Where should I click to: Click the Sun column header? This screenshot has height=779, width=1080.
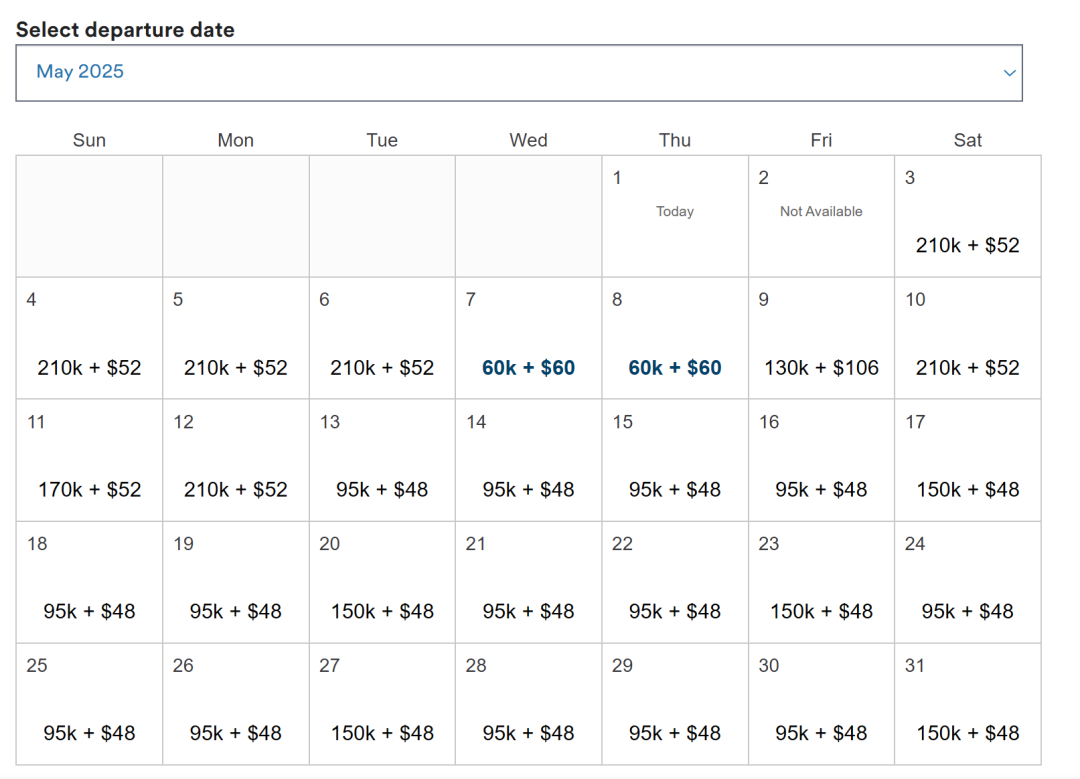coord(90,140)
